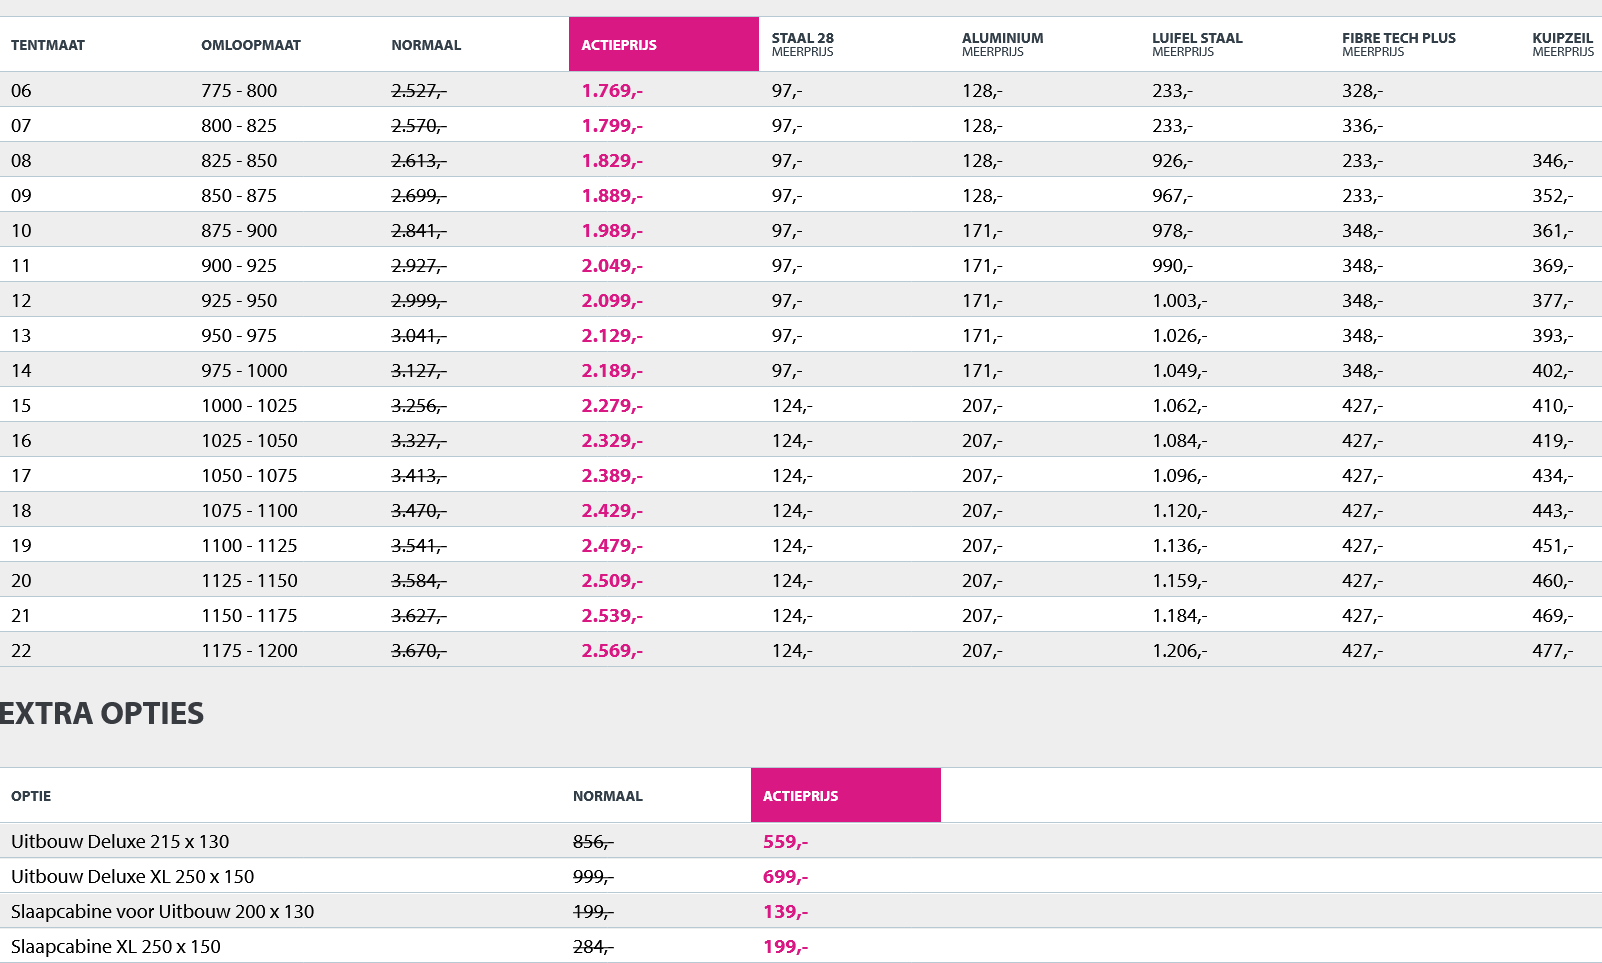Click the 559,- action price for Uitbouw Deluxe
The image size is (1602, 963).
coord(785,842)
